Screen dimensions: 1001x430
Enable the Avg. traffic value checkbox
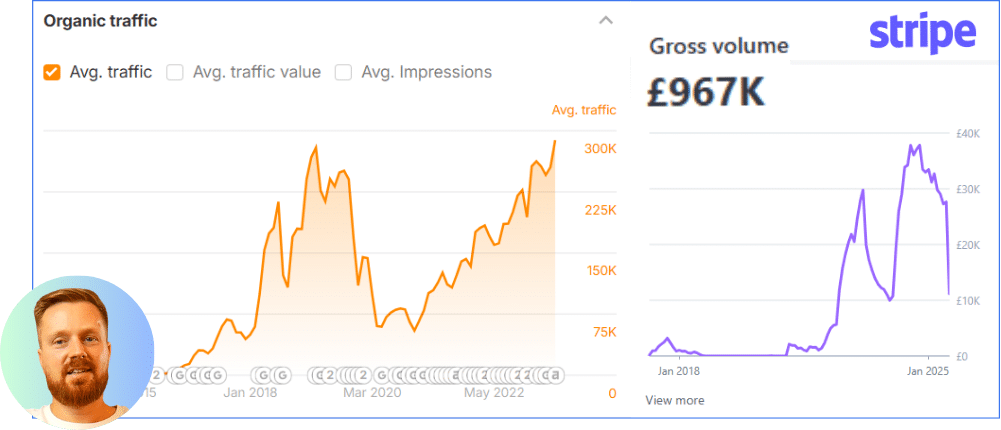(175, 72)
